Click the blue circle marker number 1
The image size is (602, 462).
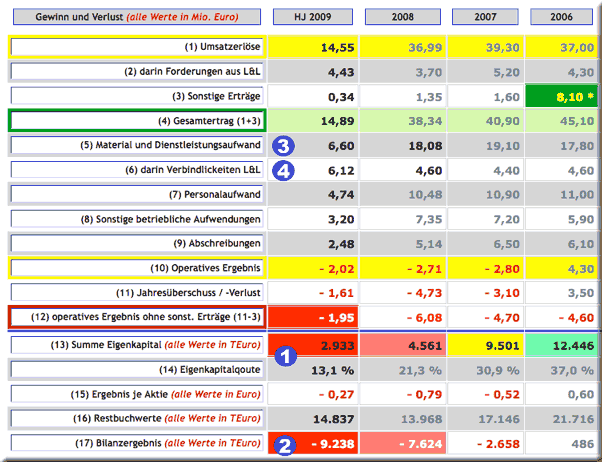(284, 355)
